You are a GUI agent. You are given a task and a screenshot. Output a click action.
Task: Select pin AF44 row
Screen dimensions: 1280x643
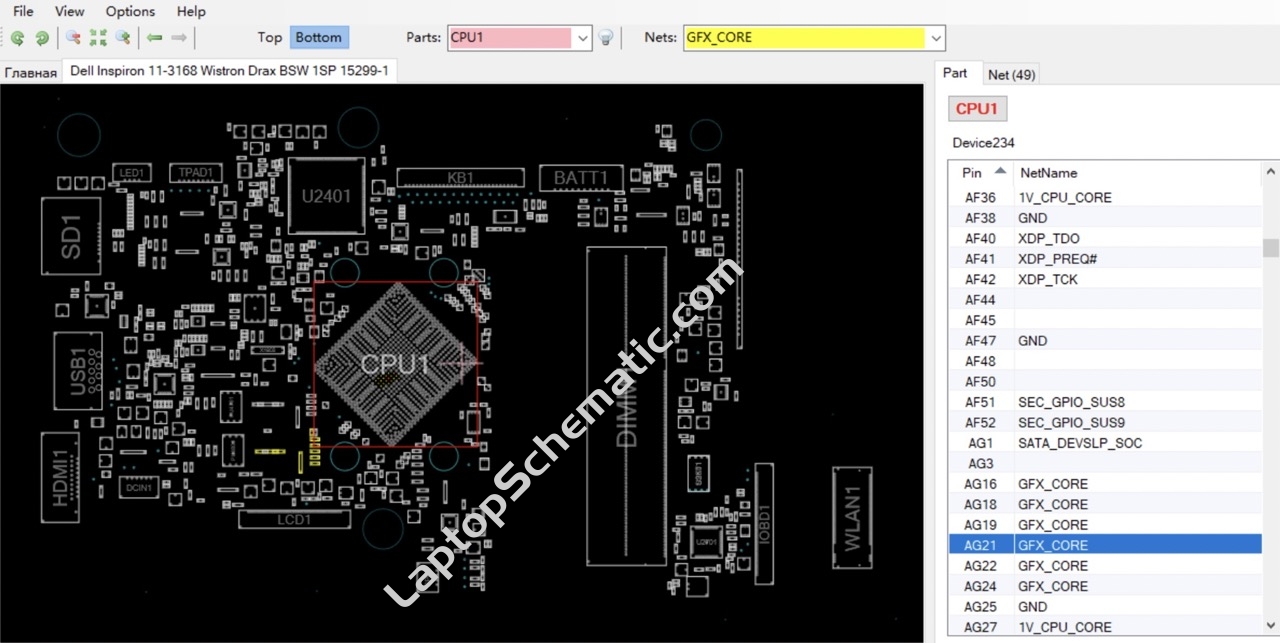[x=1105, y=300]
